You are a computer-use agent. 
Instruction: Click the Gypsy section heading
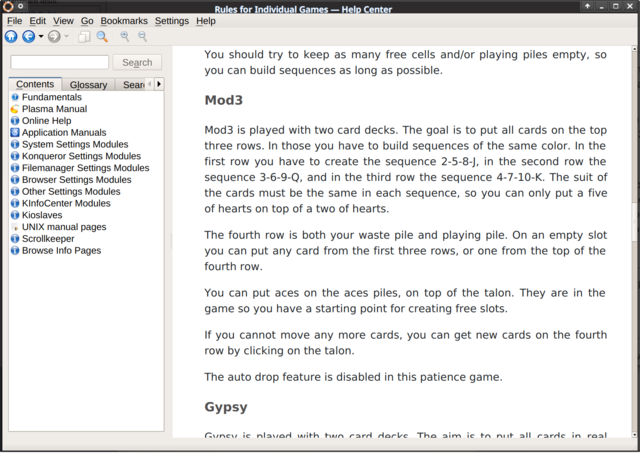pos(226,407)
